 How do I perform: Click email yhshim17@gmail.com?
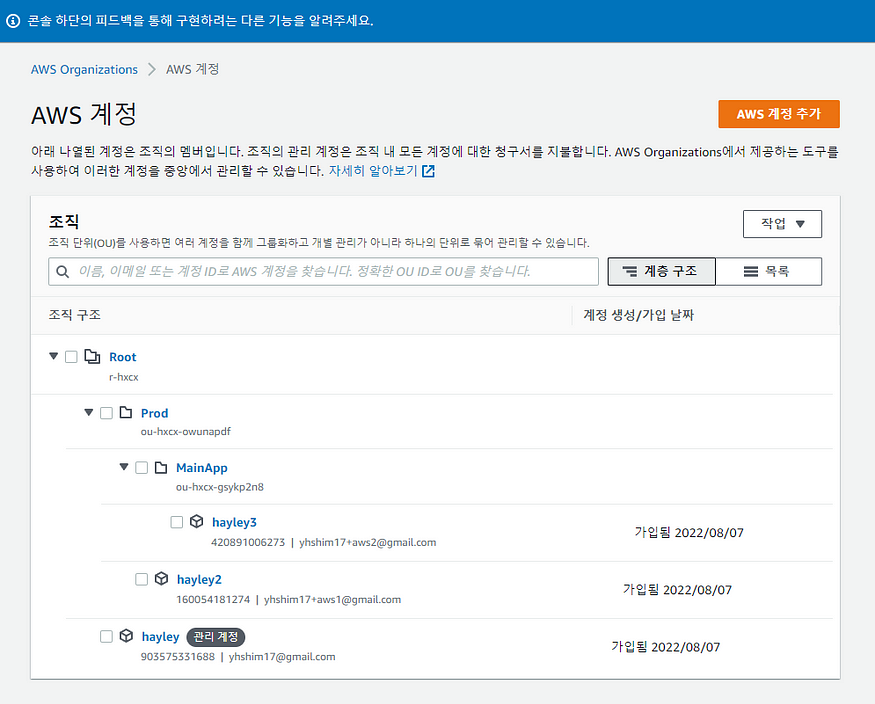pos(282,657)
